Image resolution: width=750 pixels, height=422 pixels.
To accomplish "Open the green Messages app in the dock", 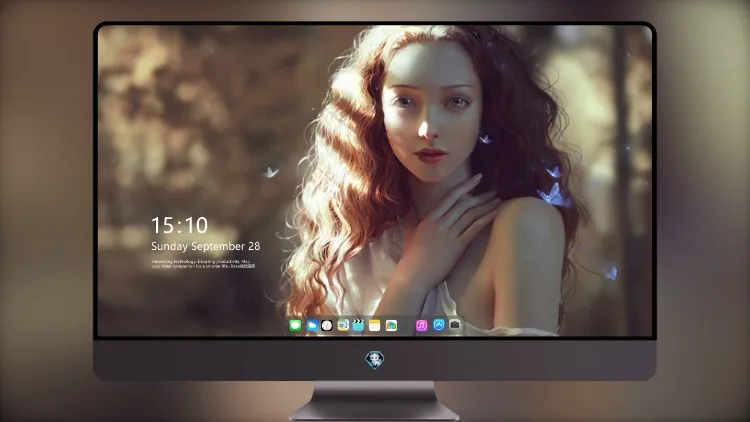I will [295, 326].
